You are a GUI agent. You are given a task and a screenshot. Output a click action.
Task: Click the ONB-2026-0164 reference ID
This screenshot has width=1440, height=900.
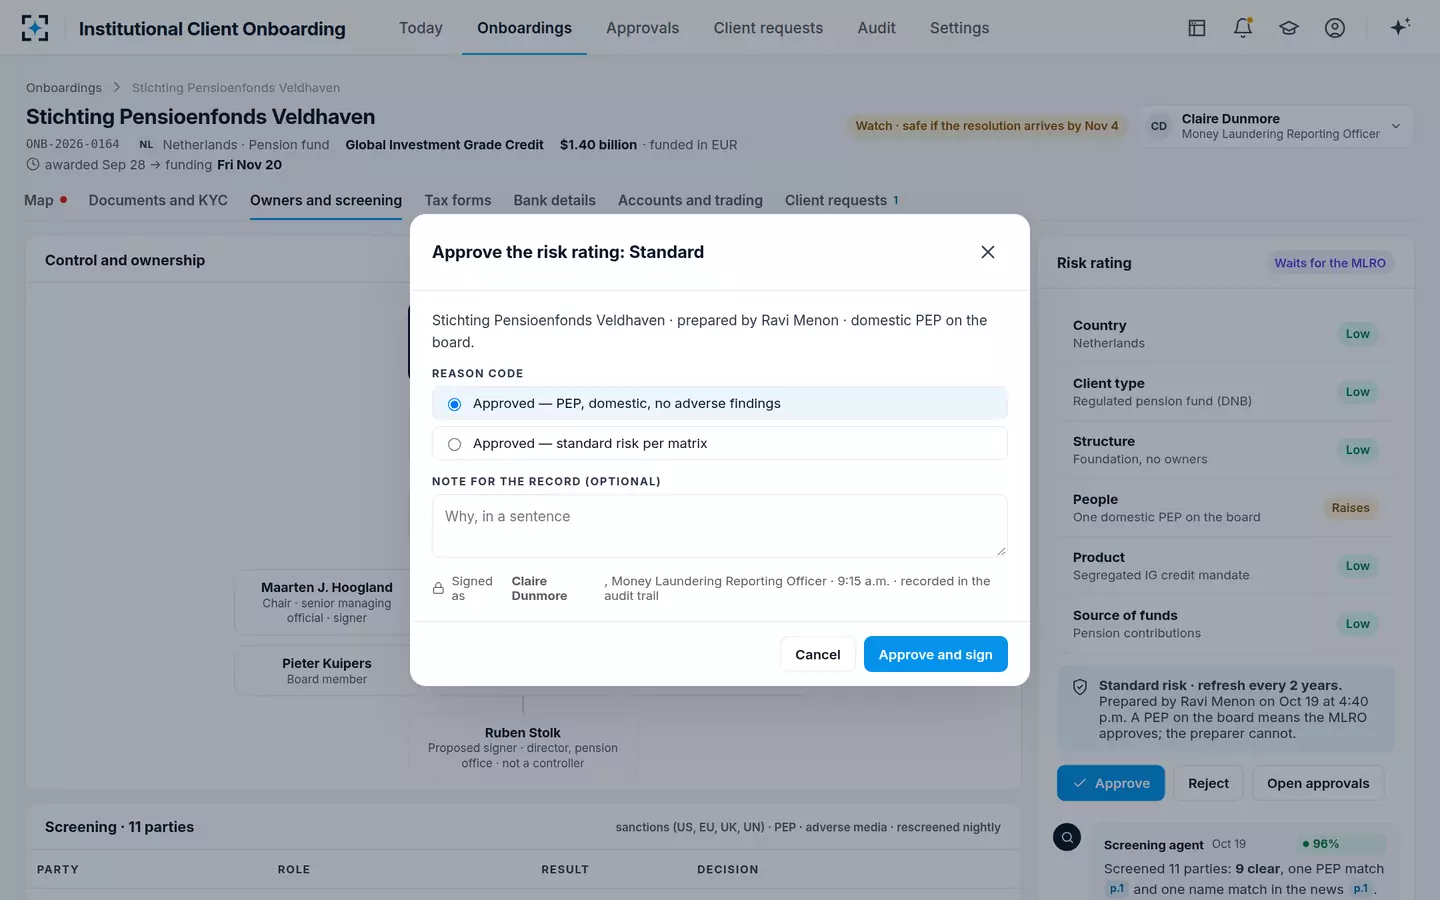point(72,144)
